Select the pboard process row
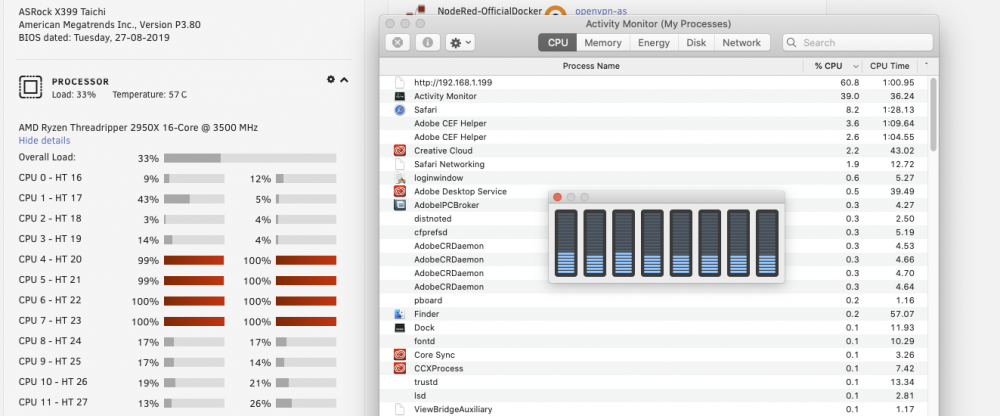Screen dimensions: 1000x416 click(654, 301)
